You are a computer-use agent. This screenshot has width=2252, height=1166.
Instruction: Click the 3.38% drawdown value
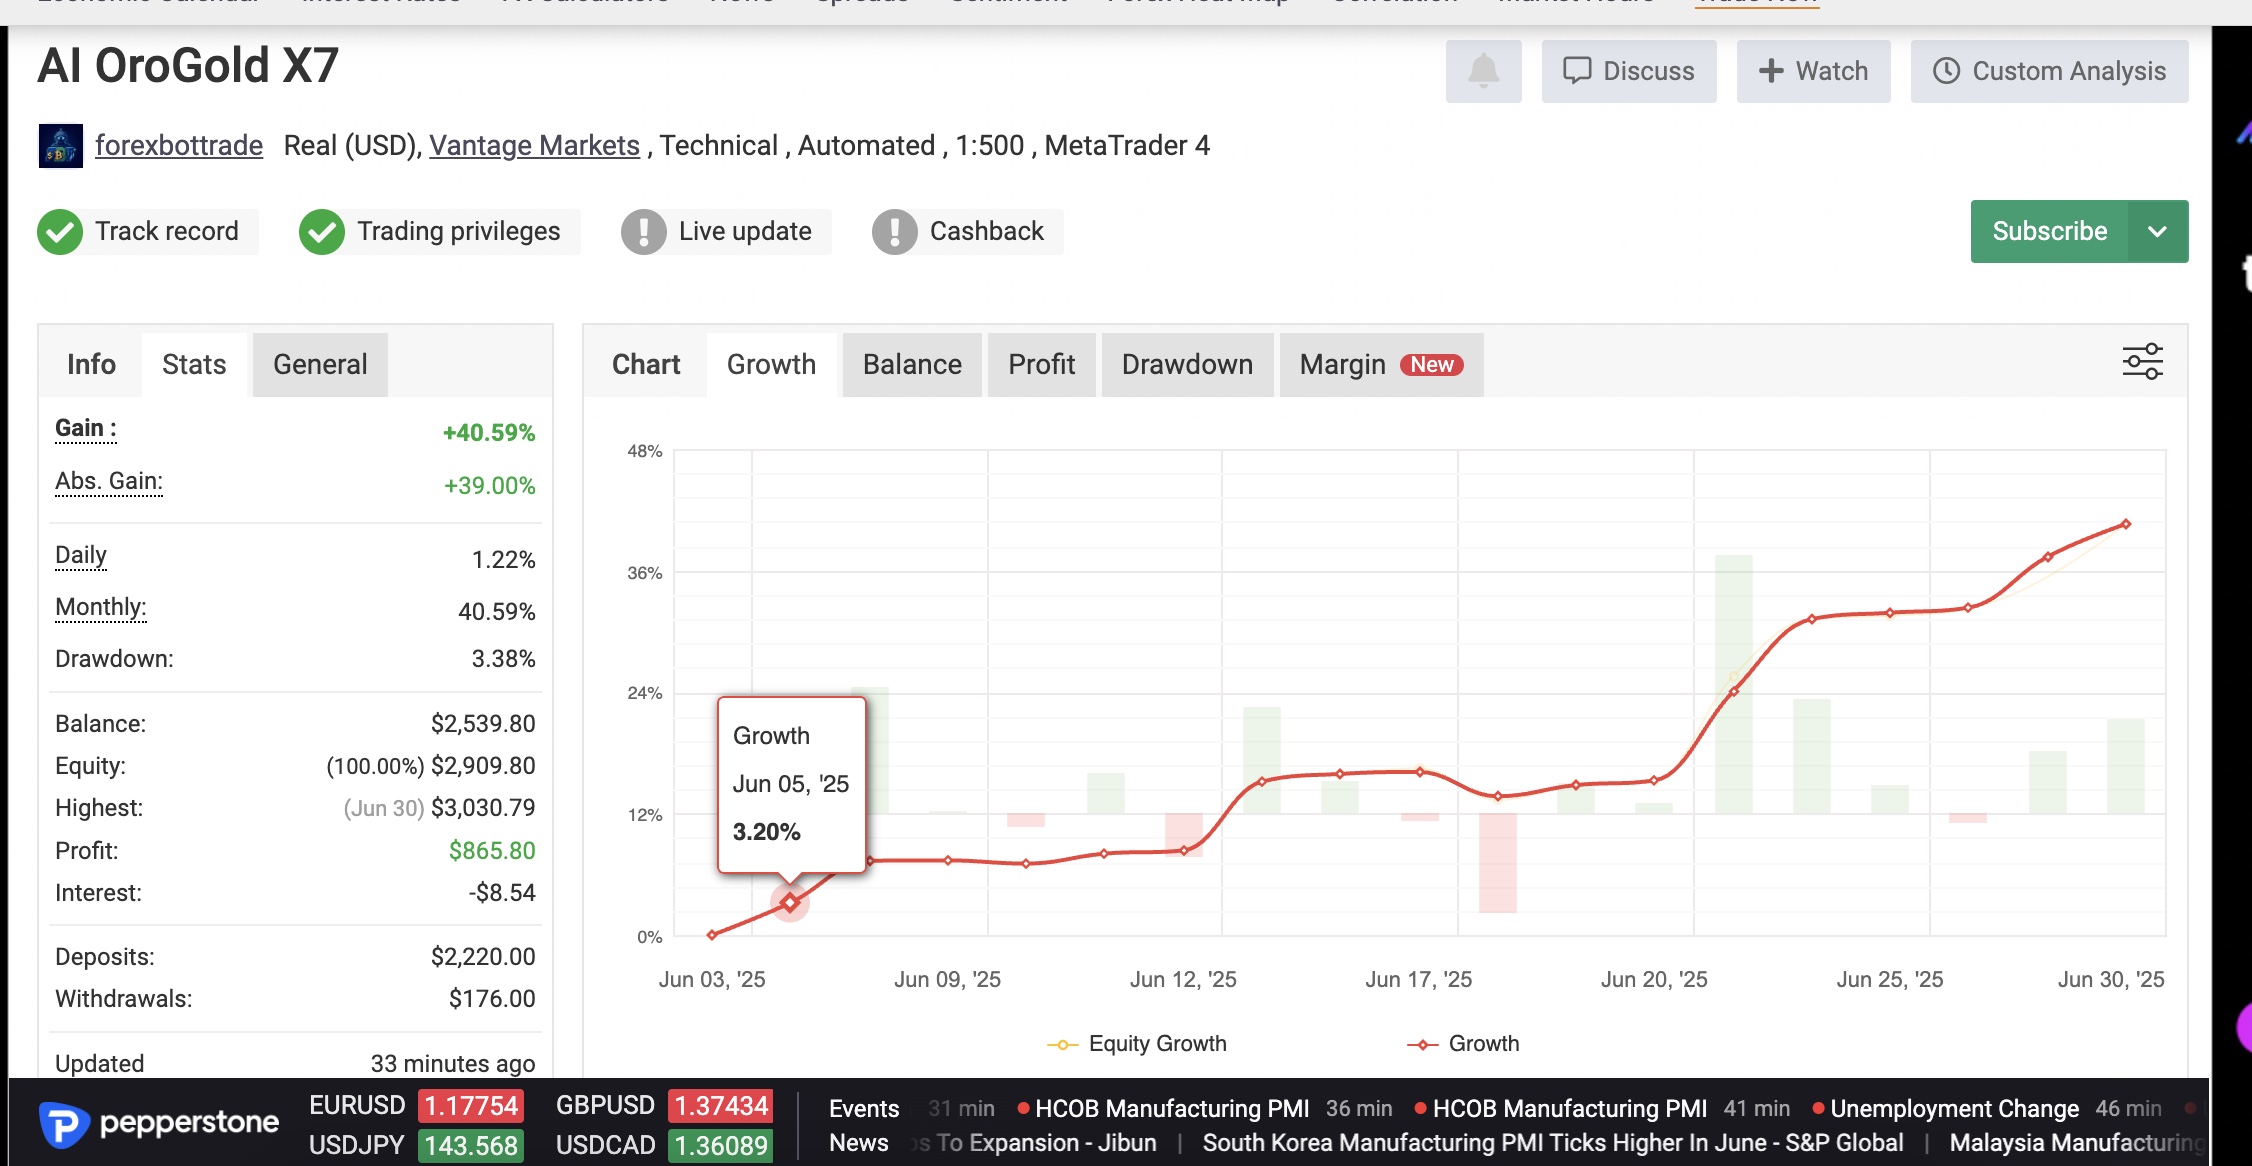[x=503, y=659]
